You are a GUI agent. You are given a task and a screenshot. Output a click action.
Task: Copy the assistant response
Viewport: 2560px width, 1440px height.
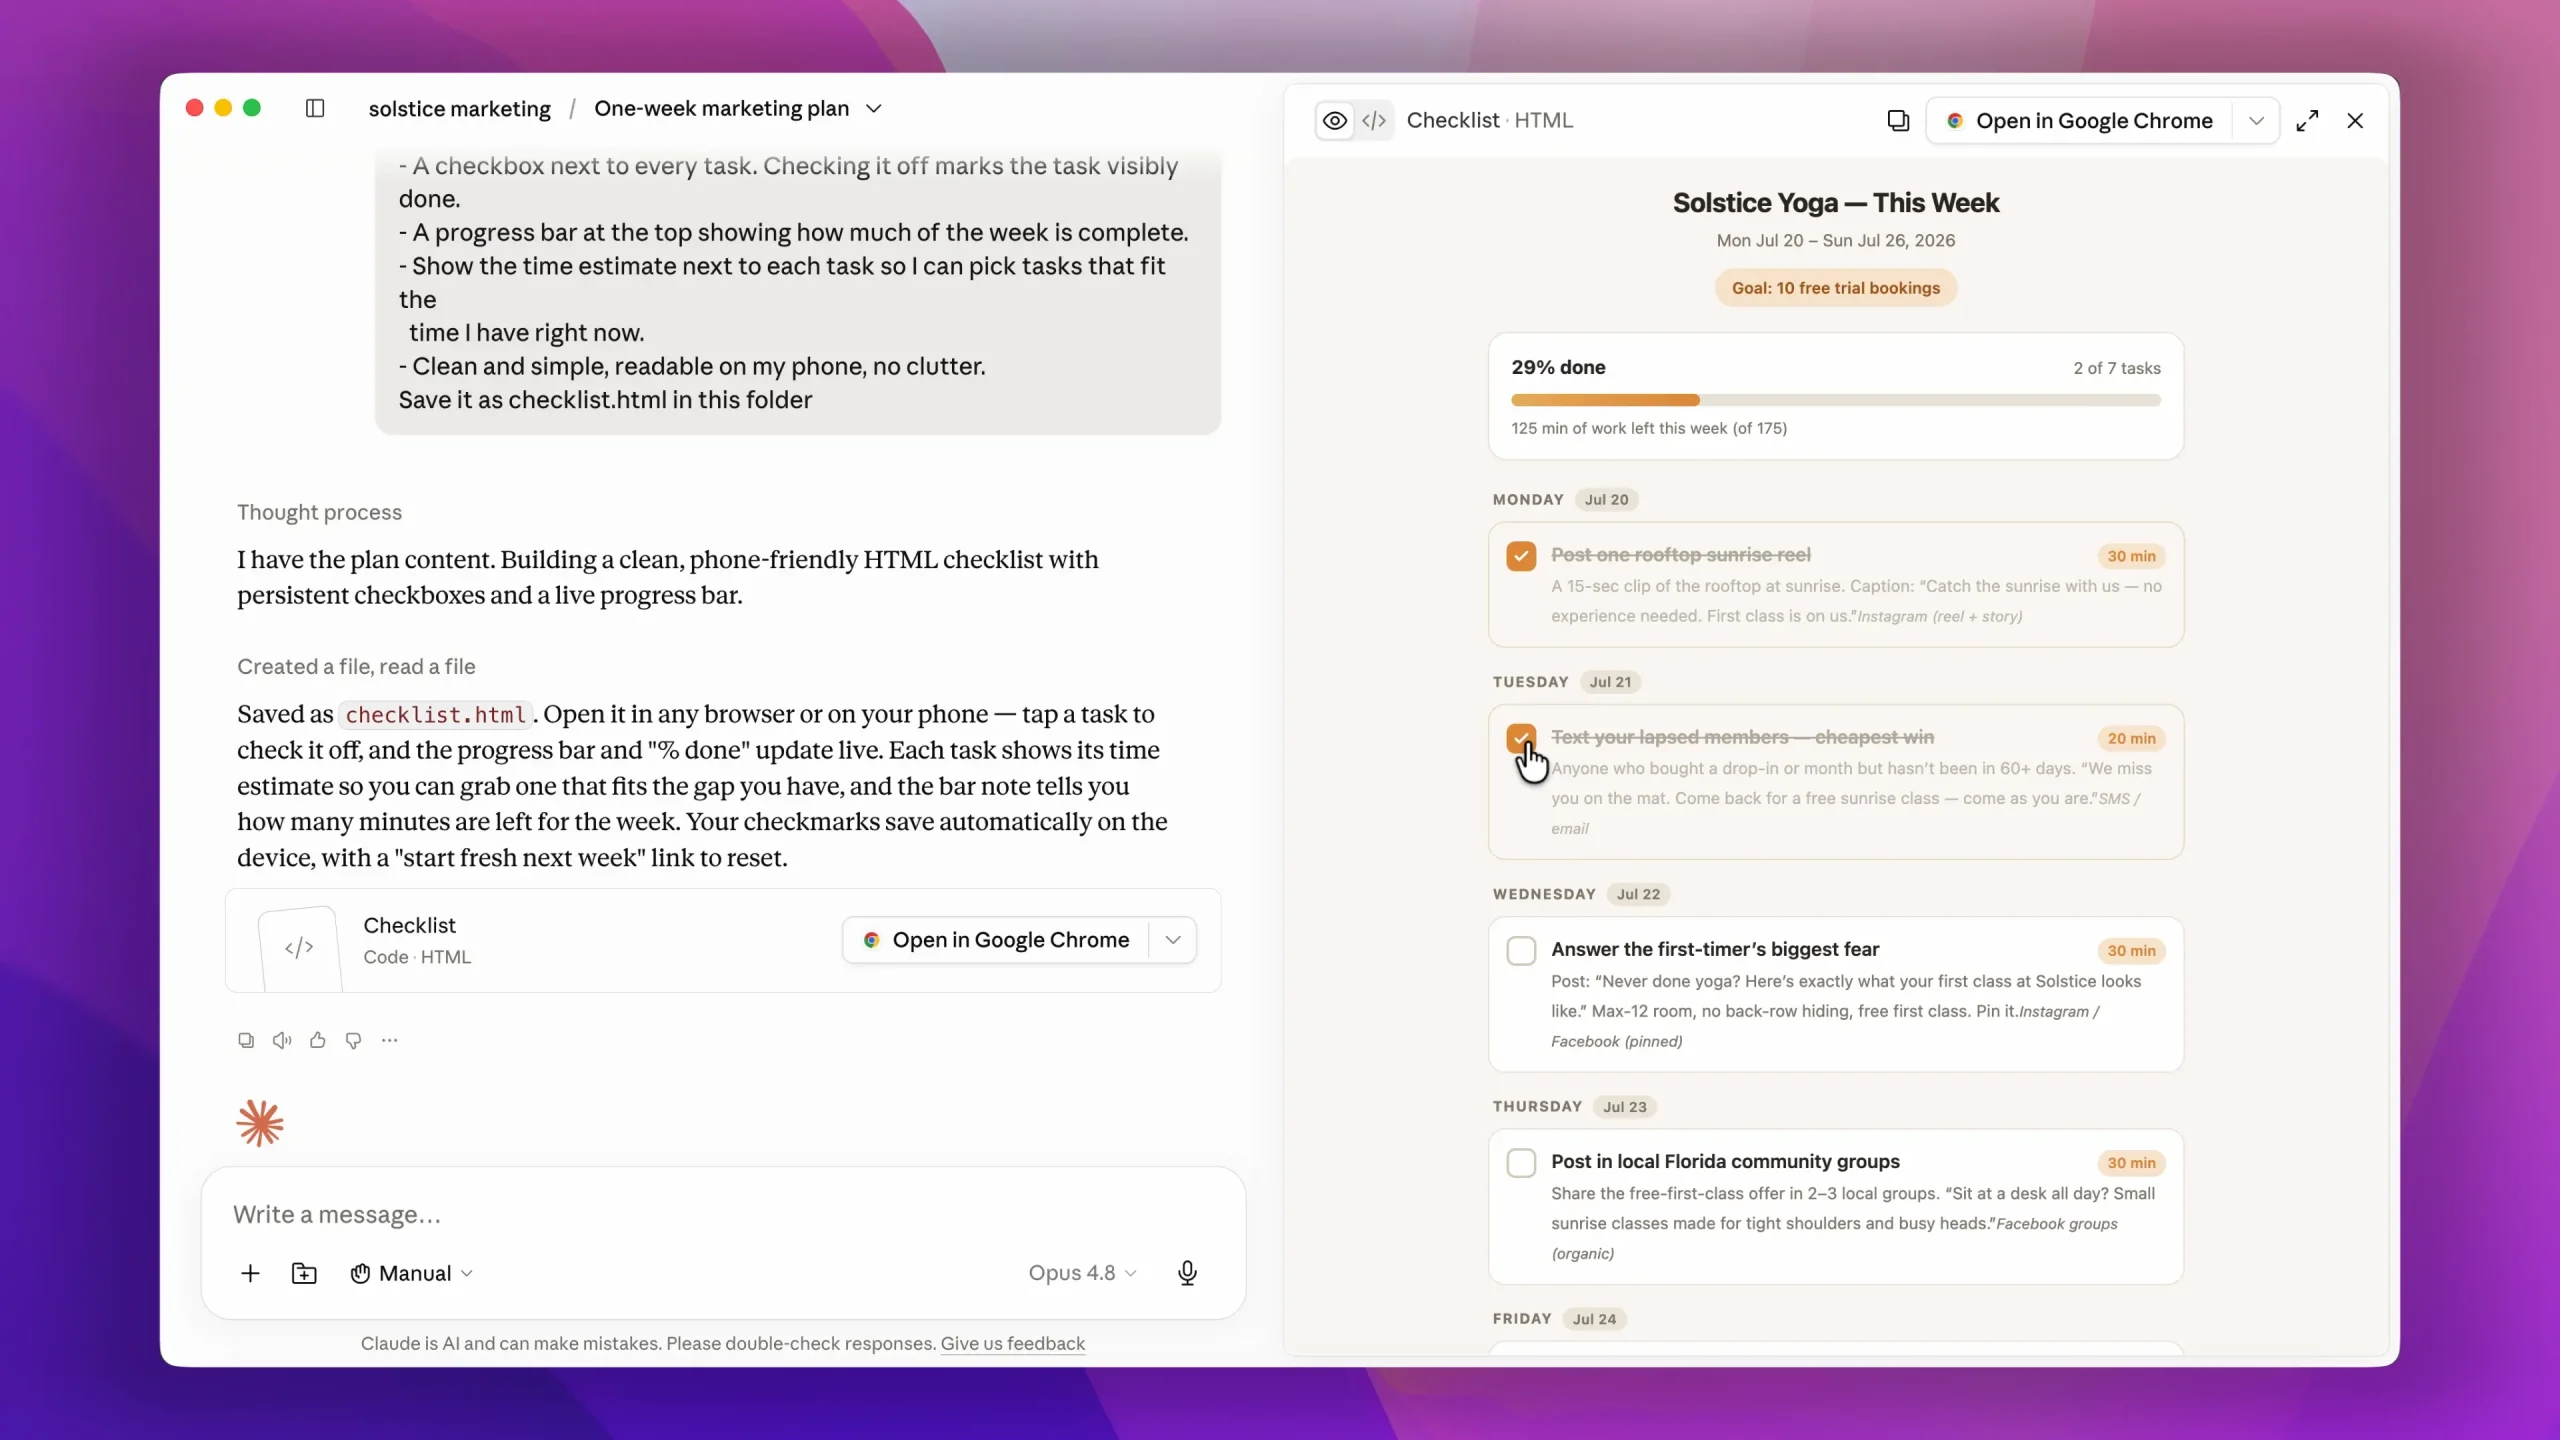tap(246, 1040)
